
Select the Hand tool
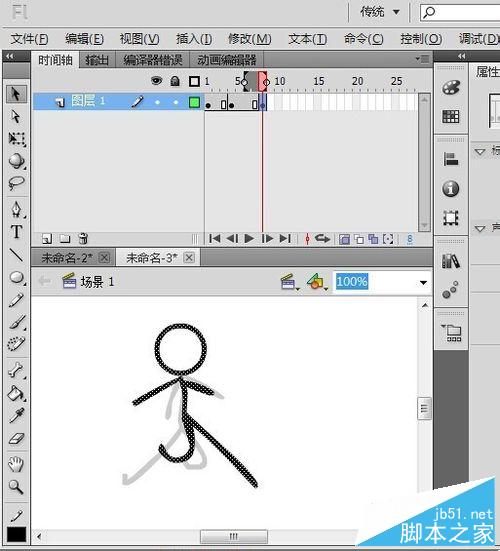[16, 464]
